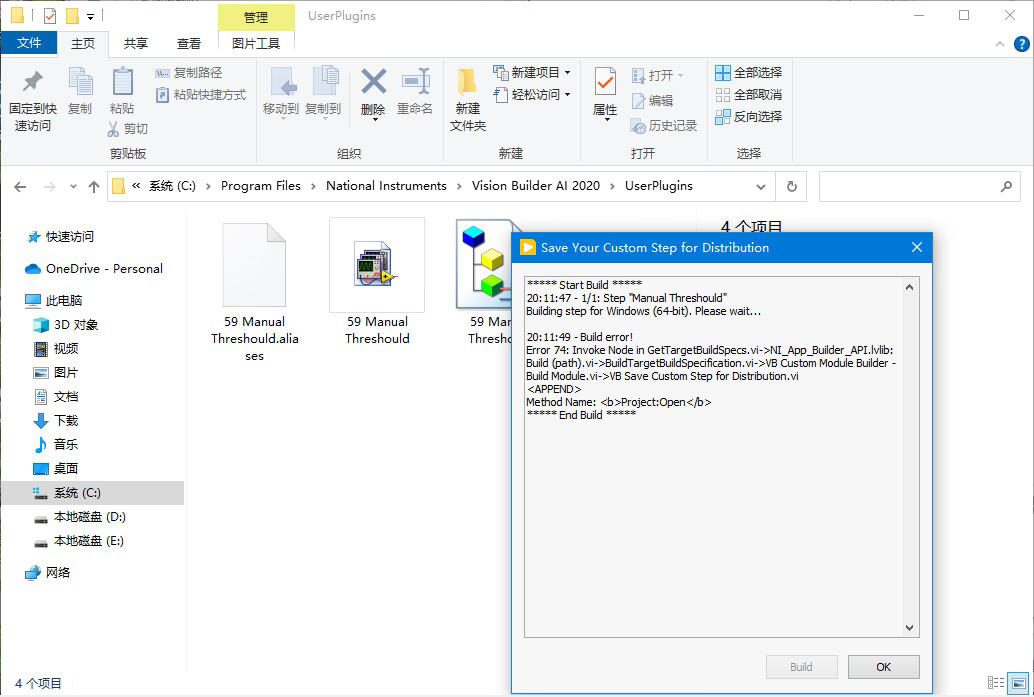Switch to details view toggle
This screenshot has height=697, width=1034.
click(996, 683)
